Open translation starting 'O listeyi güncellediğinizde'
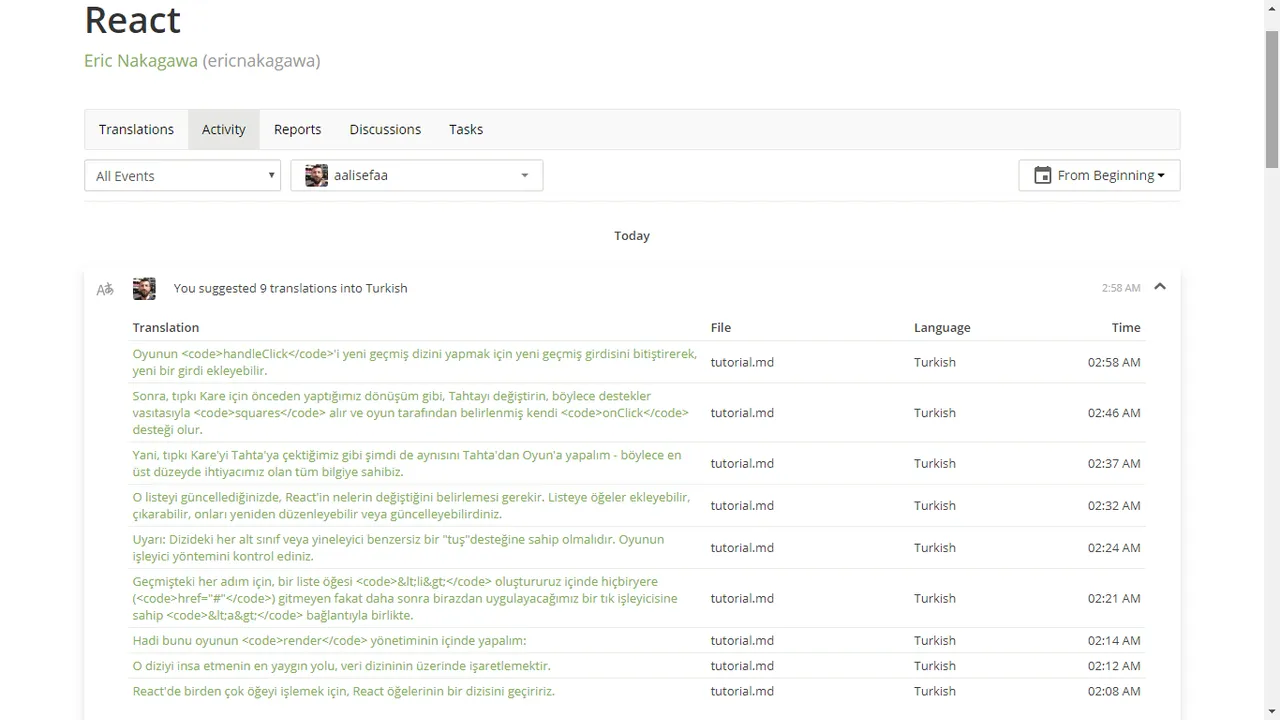This screenshot has height=720, width=1280. (x=411, y=505)
